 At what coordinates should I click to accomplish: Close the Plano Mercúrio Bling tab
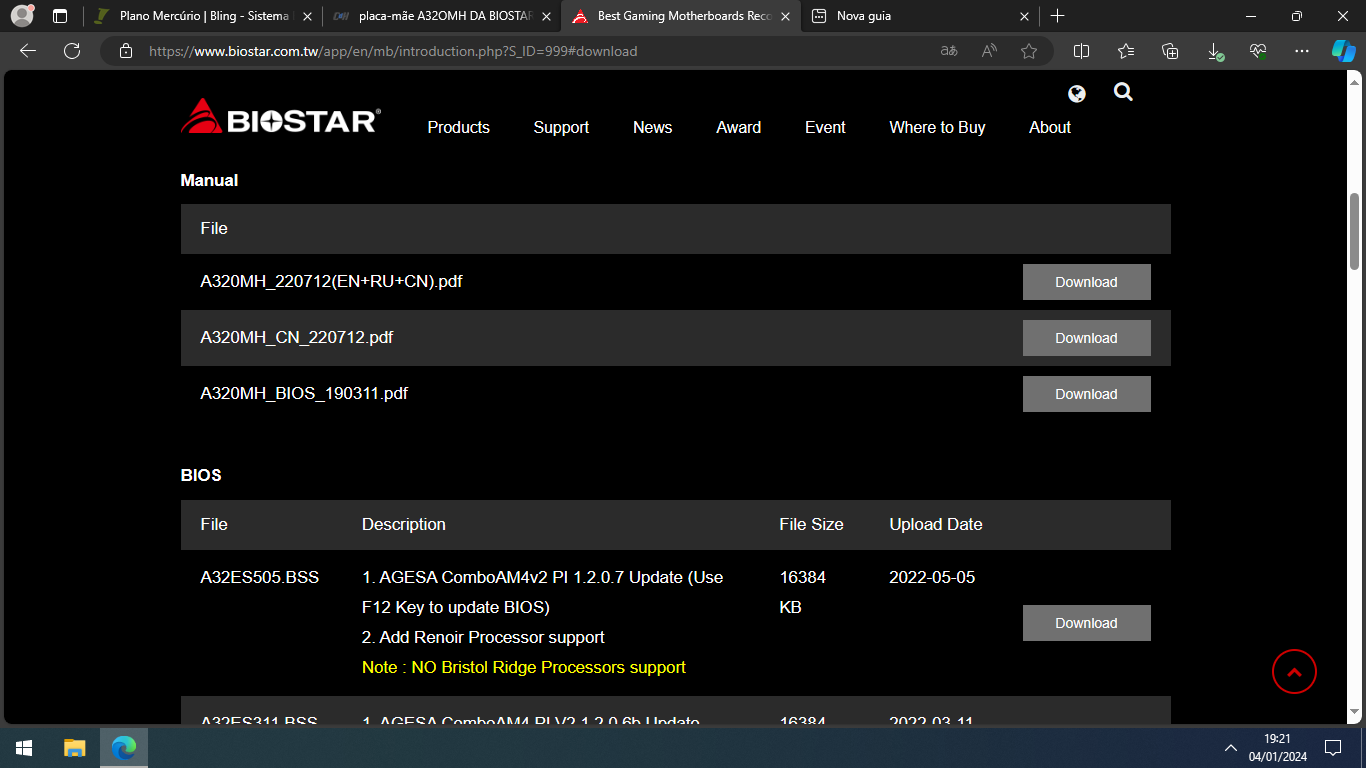tap(307, 16)
